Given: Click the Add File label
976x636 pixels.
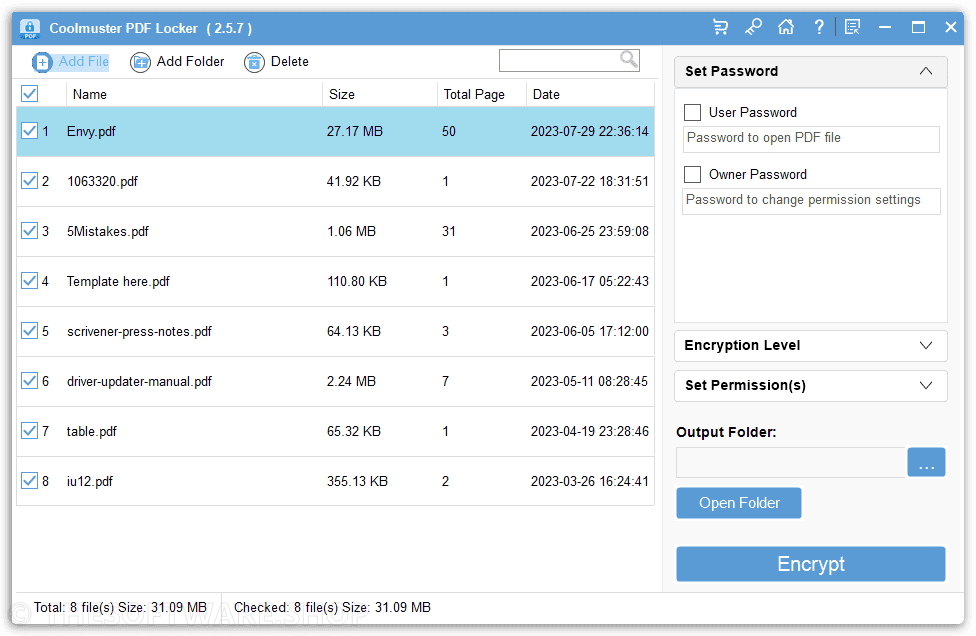Looking at the screenshot, I should click(x=83, y=62).
